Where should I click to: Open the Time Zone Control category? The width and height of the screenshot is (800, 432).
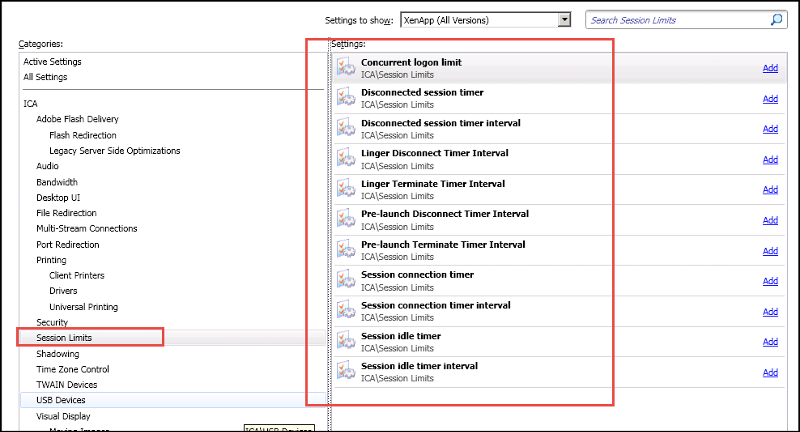click(72, 369)
